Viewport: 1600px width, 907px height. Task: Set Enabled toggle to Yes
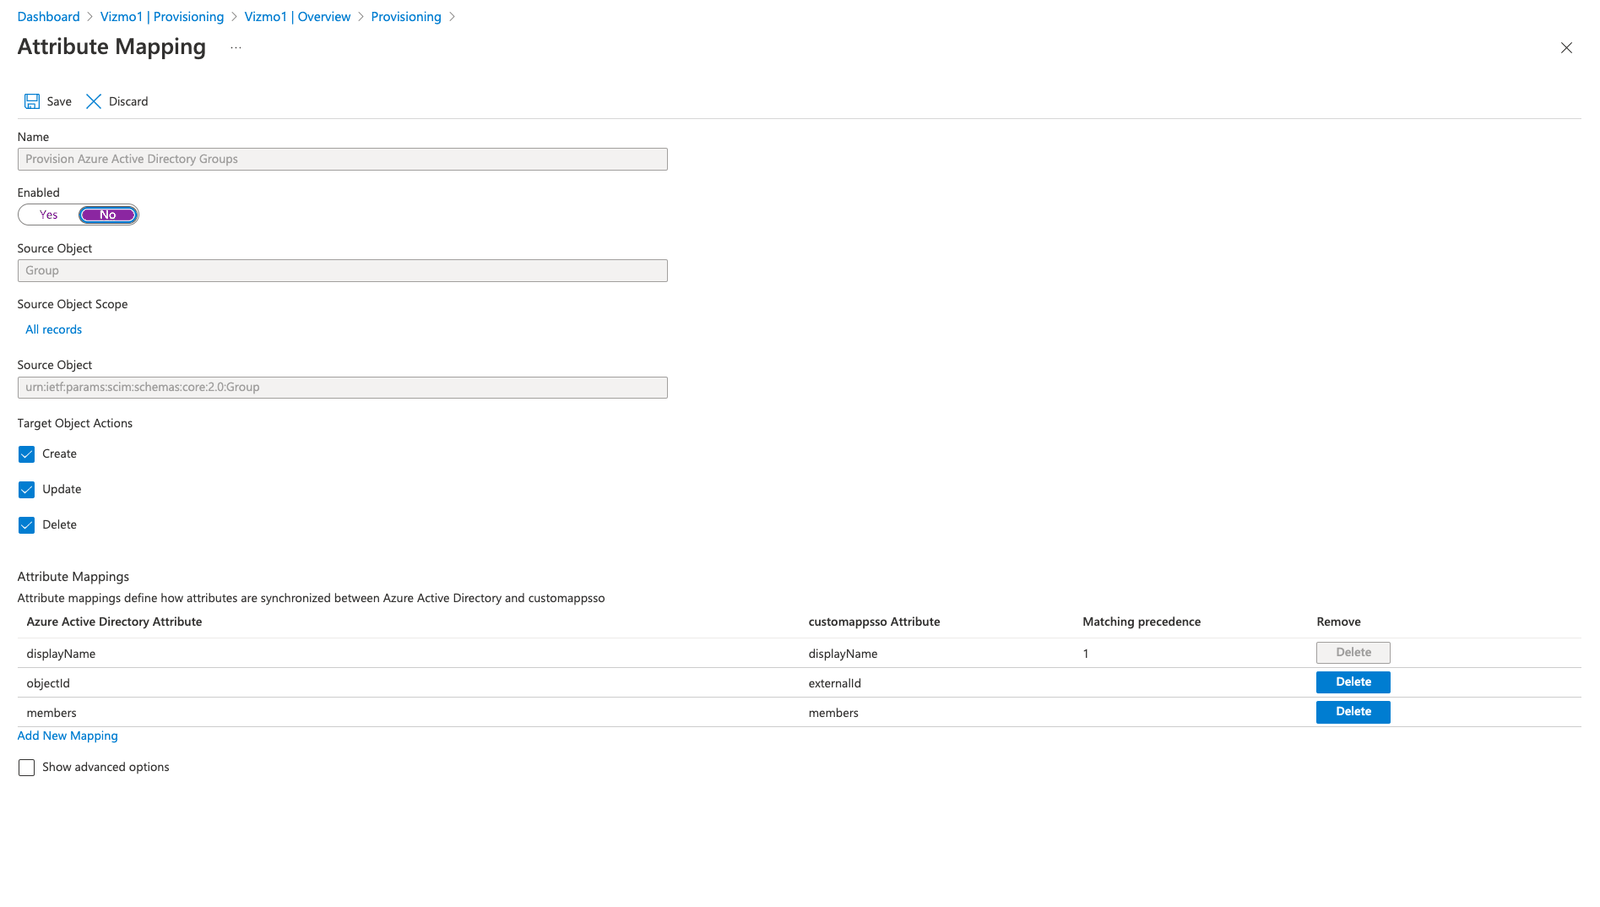point(48,215)
